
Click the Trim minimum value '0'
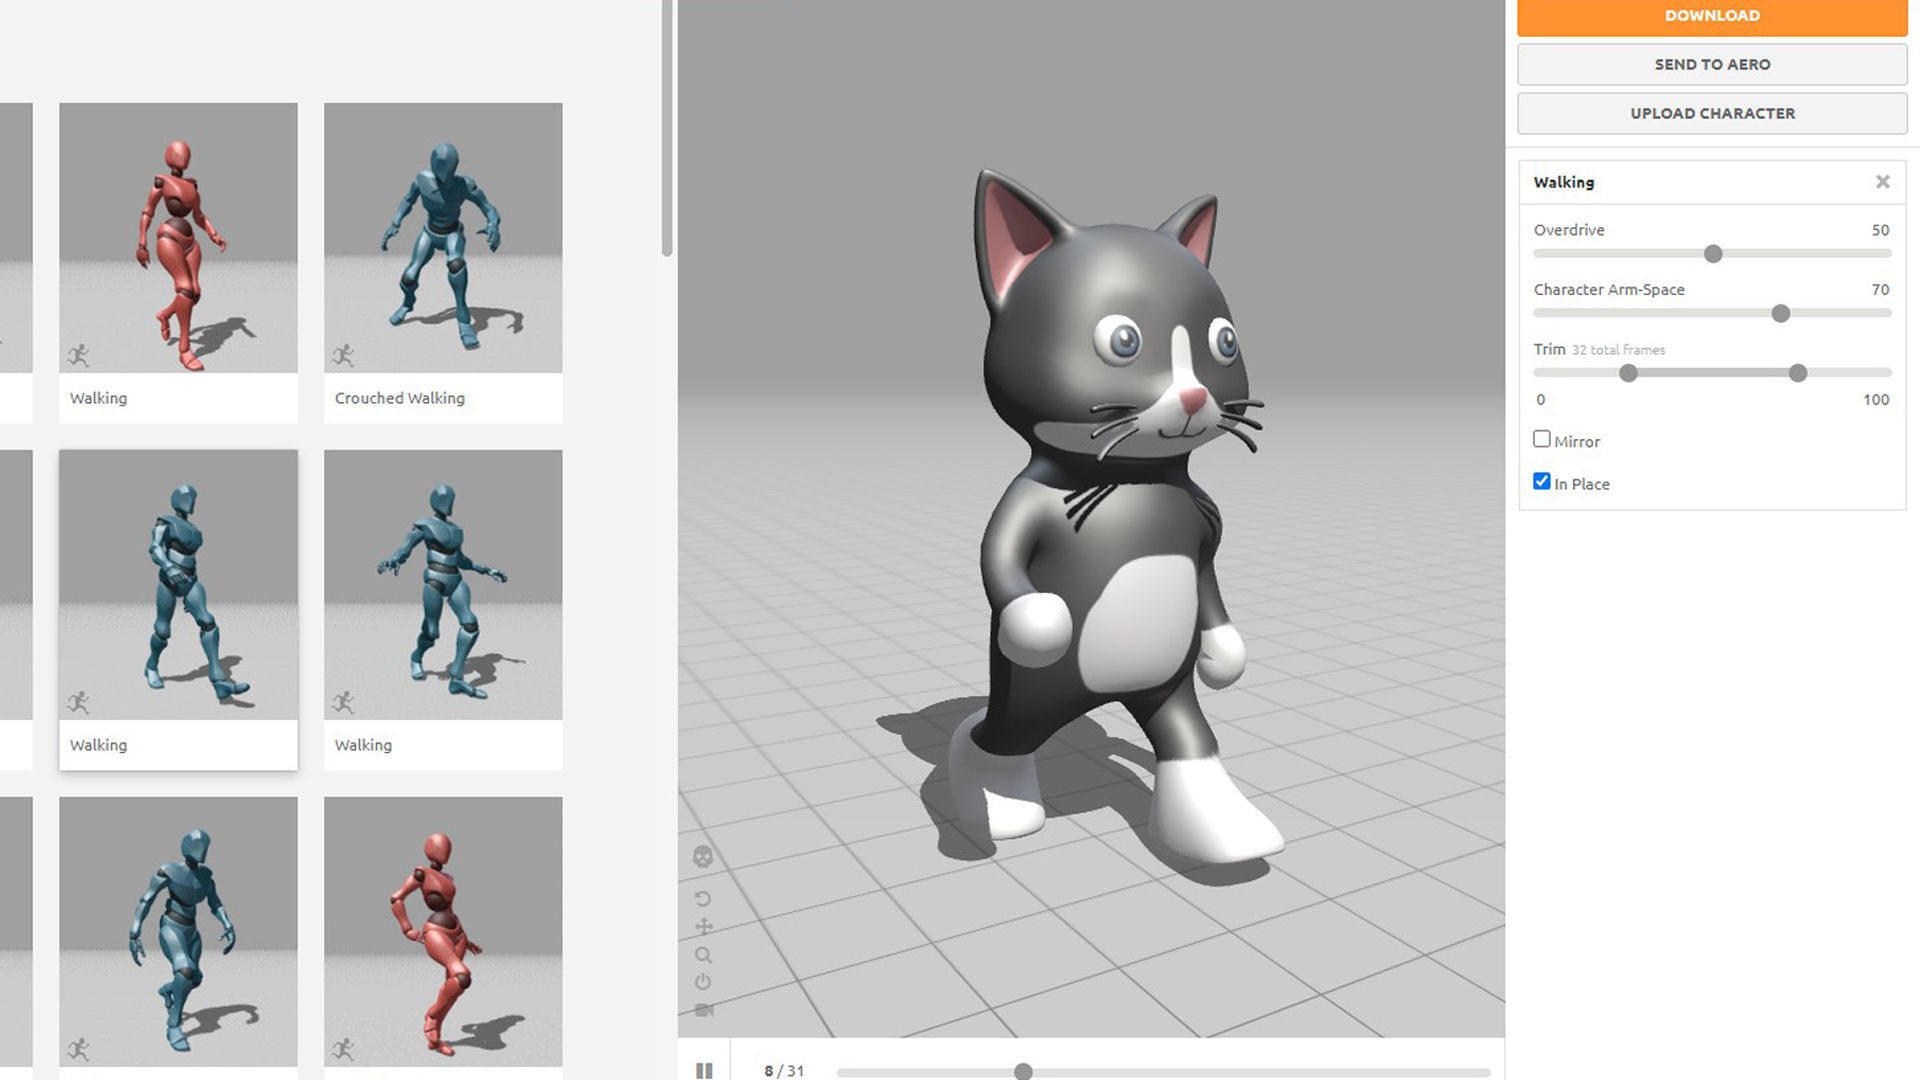pos(1540,400)
